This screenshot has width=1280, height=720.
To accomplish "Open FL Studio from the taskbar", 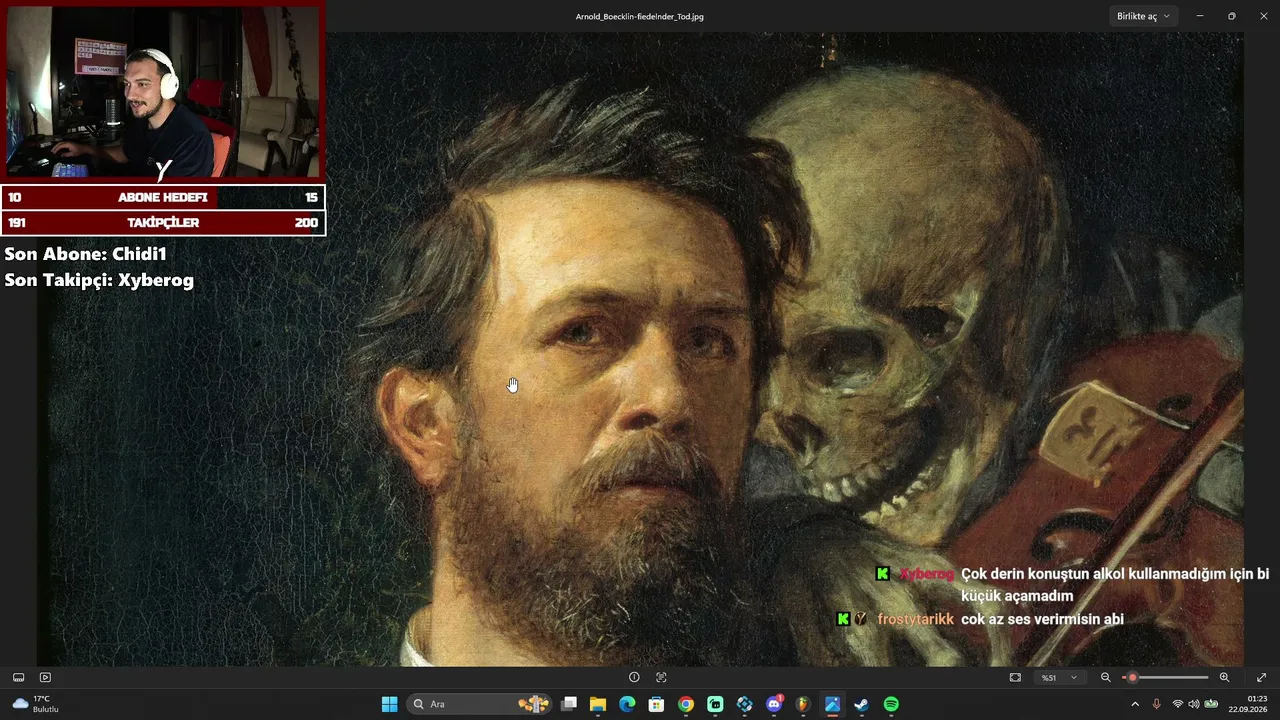I will tap(803, 704).
